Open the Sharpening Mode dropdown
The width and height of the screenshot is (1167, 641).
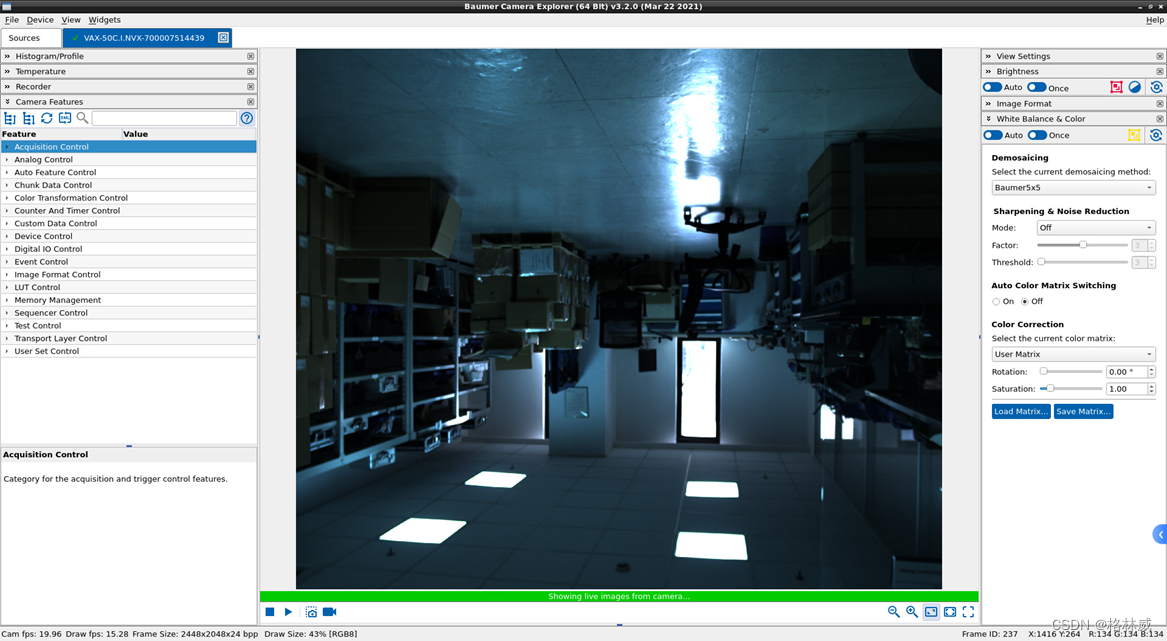1095,227
